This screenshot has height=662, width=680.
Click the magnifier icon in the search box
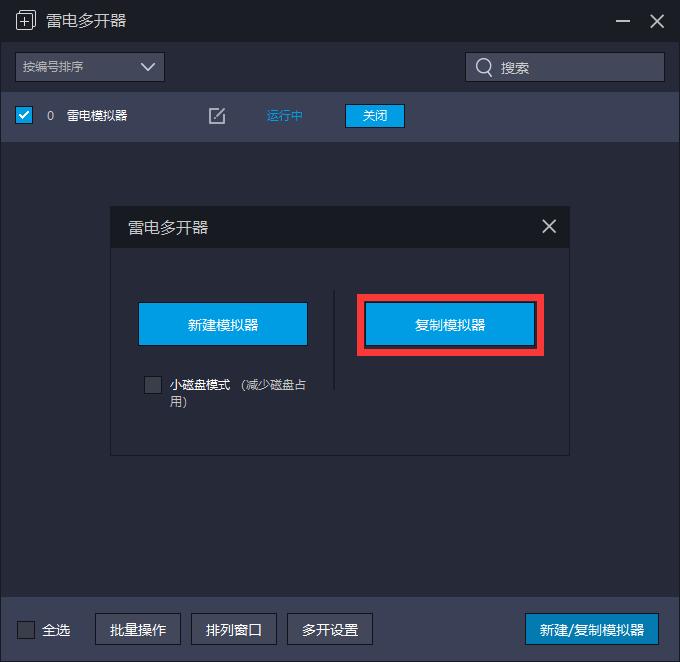pos(484,67)
